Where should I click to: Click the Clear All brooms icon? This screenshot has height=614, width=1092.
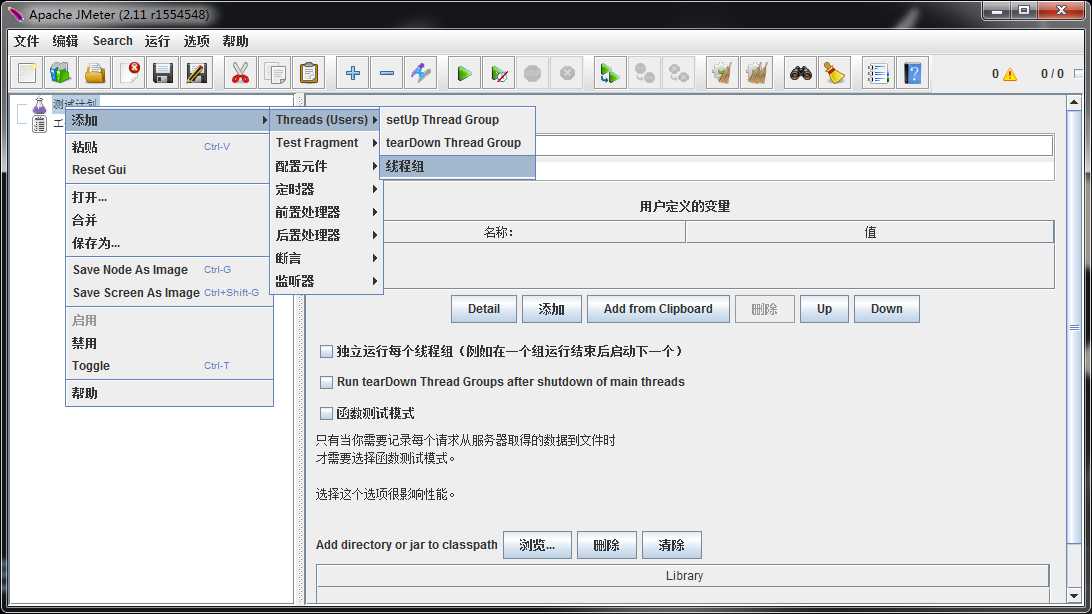[x=756, y=72]
